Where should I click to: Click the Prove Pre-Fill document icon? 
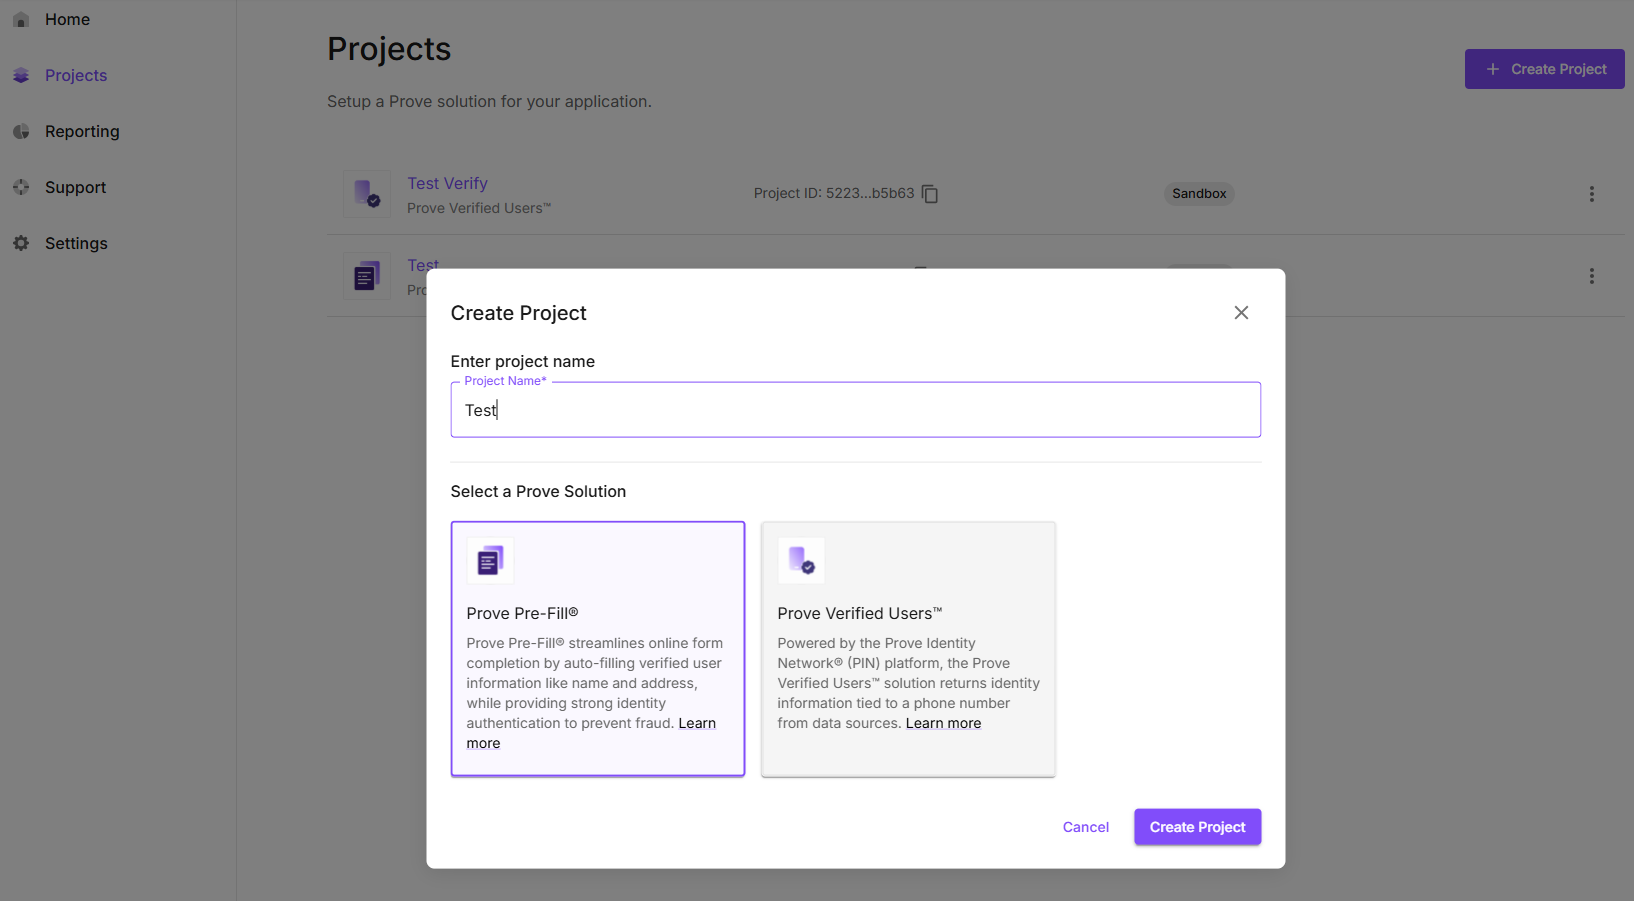click(x=490, y=561)
